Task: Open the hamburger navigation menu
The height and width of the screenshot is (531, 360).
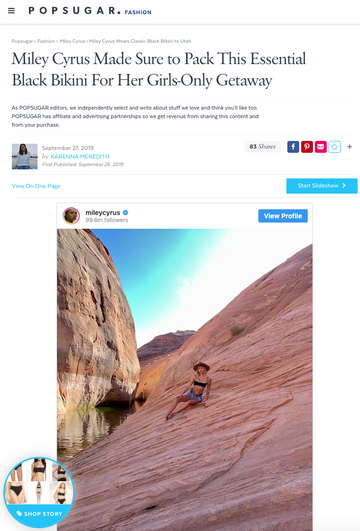Action: point(11,11)
